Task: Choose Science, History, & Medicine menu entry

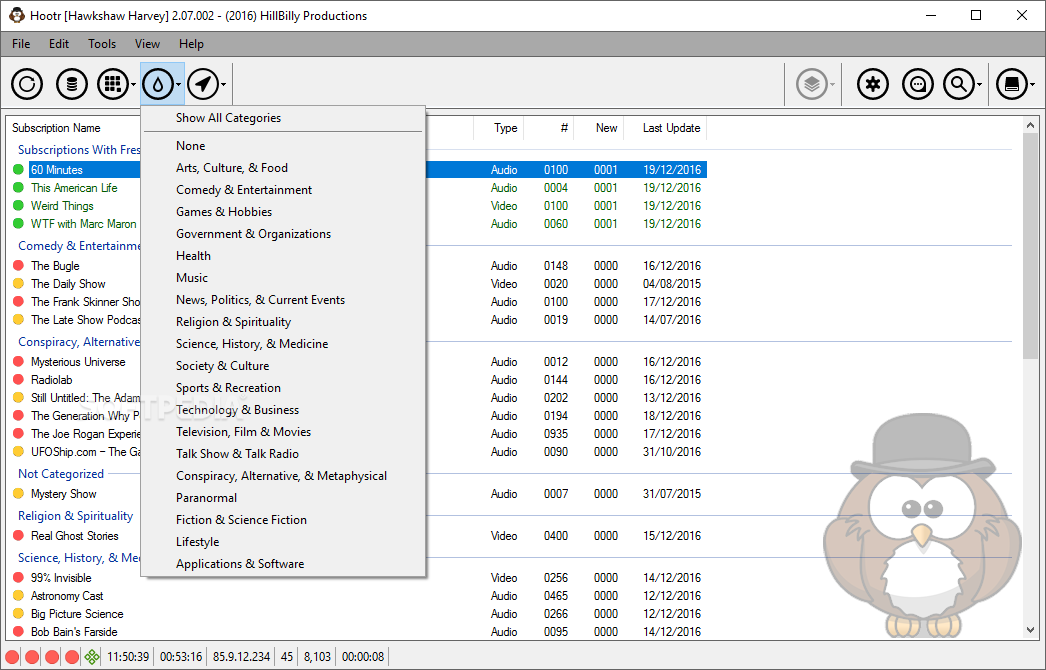Action: 283,344
